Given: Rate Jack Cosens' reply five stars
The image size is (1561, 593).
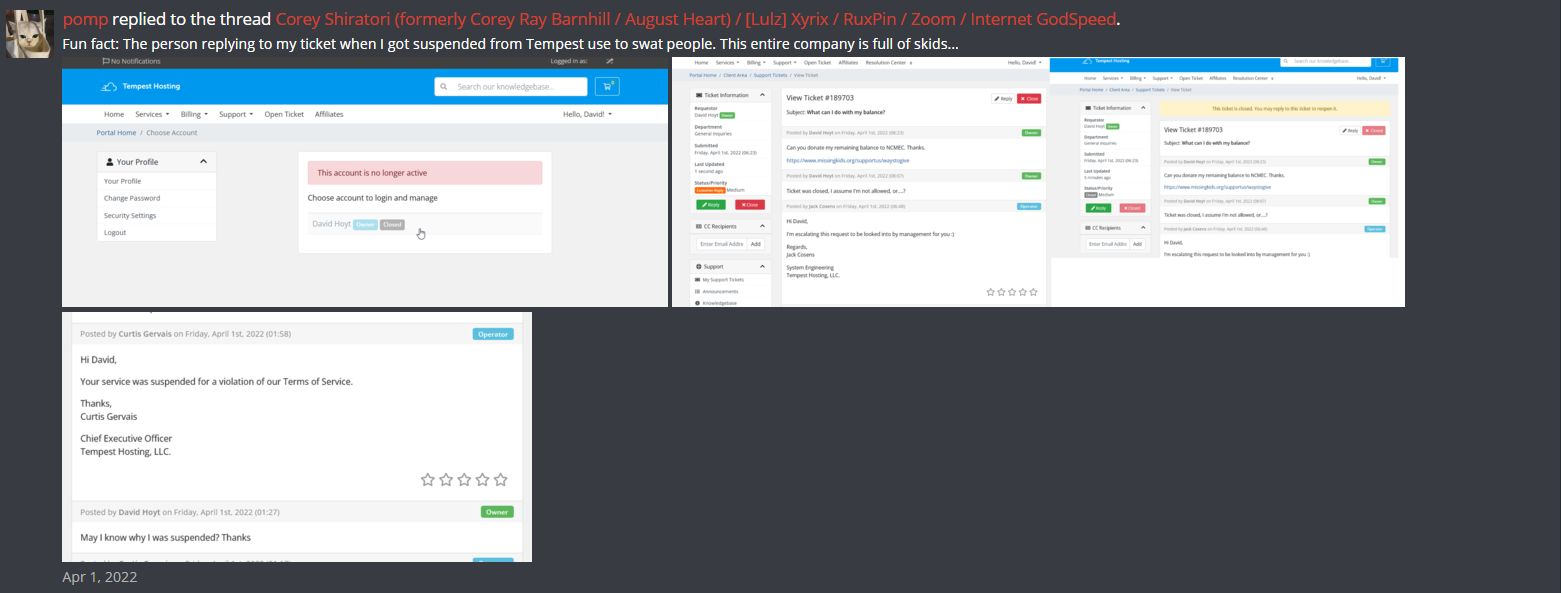Looking at the screenshot, I should point(1033,292).
